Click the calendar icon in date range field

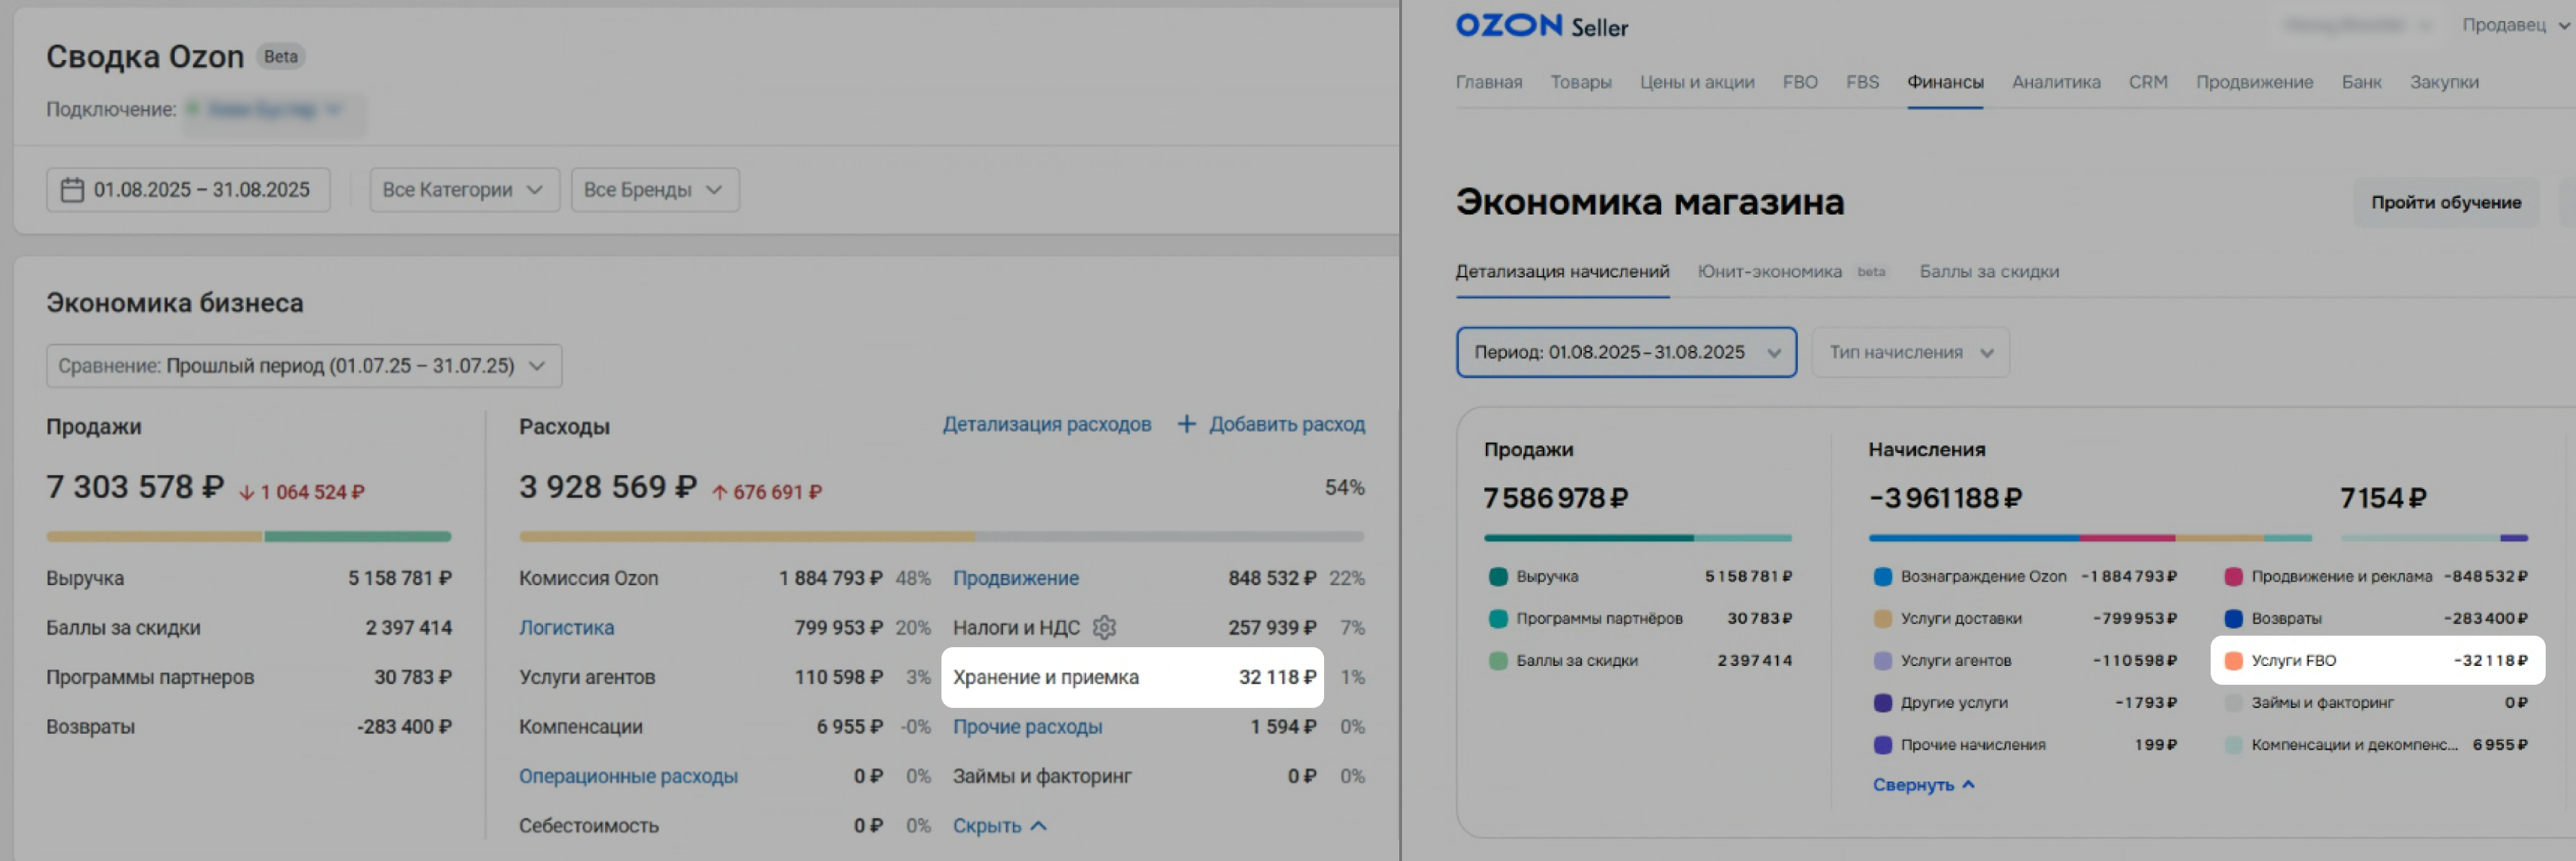tap(72, 190)
